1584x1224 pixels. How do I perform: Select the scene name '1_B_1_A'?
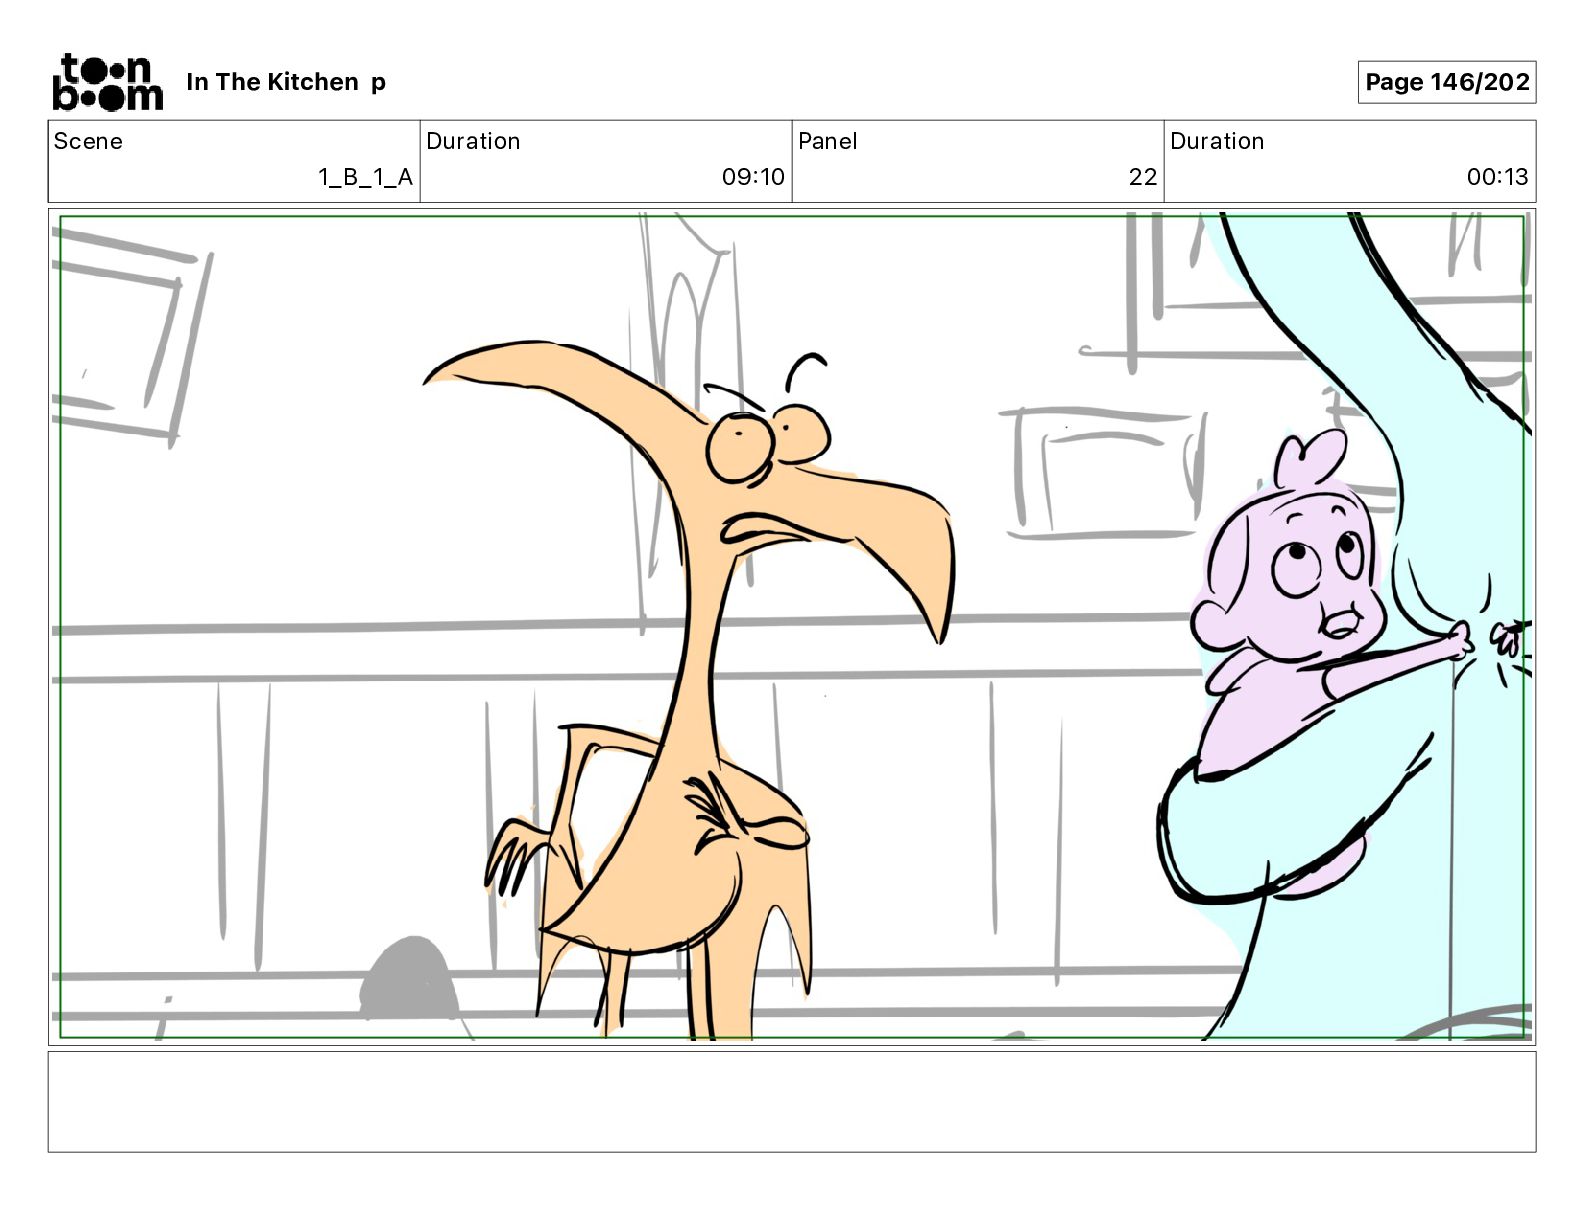(365, 177)
